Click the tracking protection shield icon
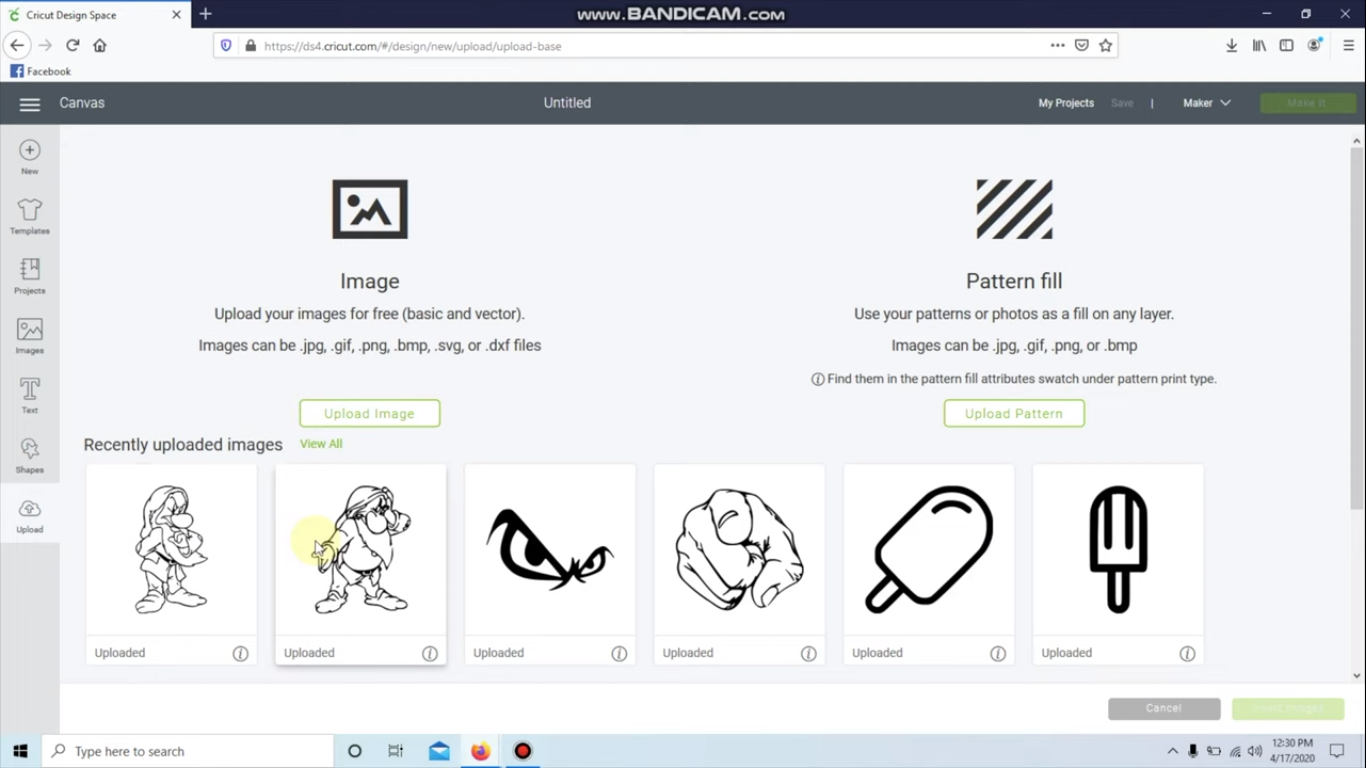 [x=226, y=46]
